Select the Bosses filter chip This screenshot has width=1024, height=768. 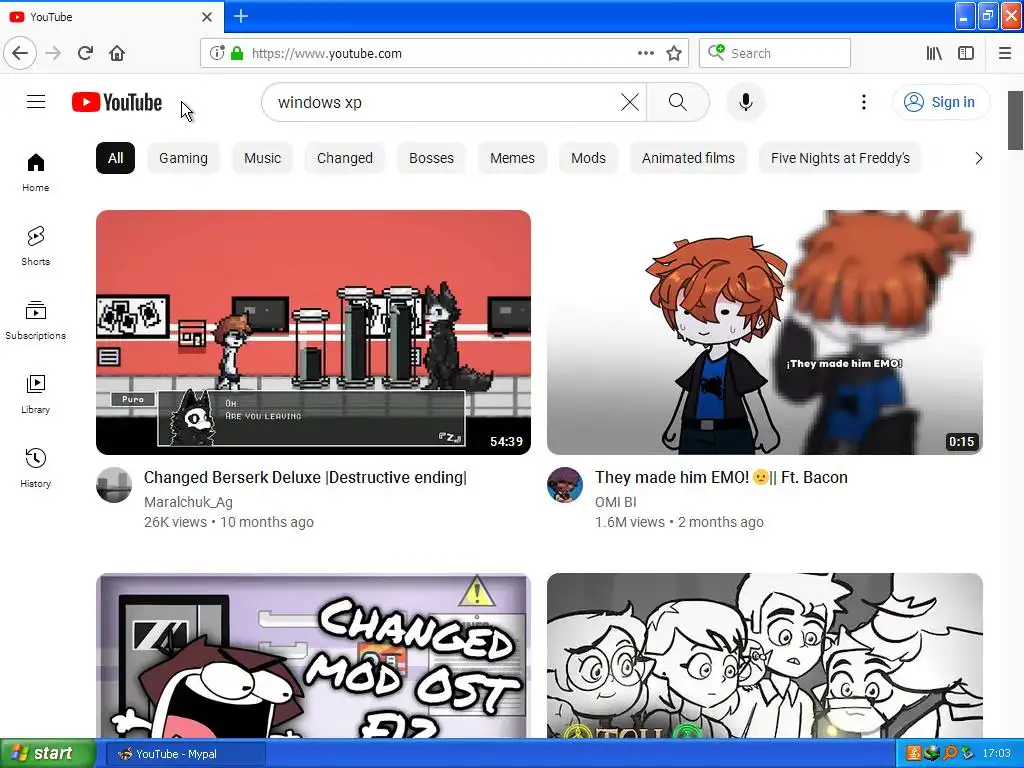click(431, 158)
